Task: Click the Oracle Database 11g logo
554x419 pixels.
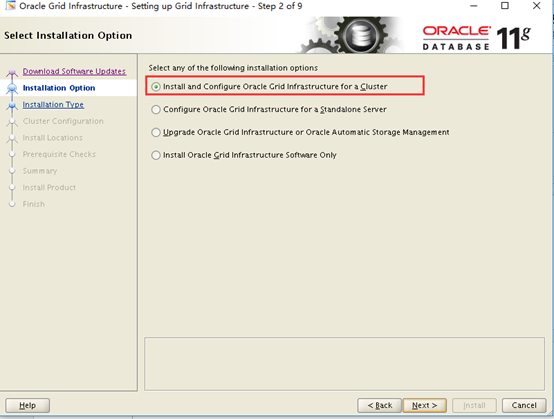Action: tap(477, 38)
